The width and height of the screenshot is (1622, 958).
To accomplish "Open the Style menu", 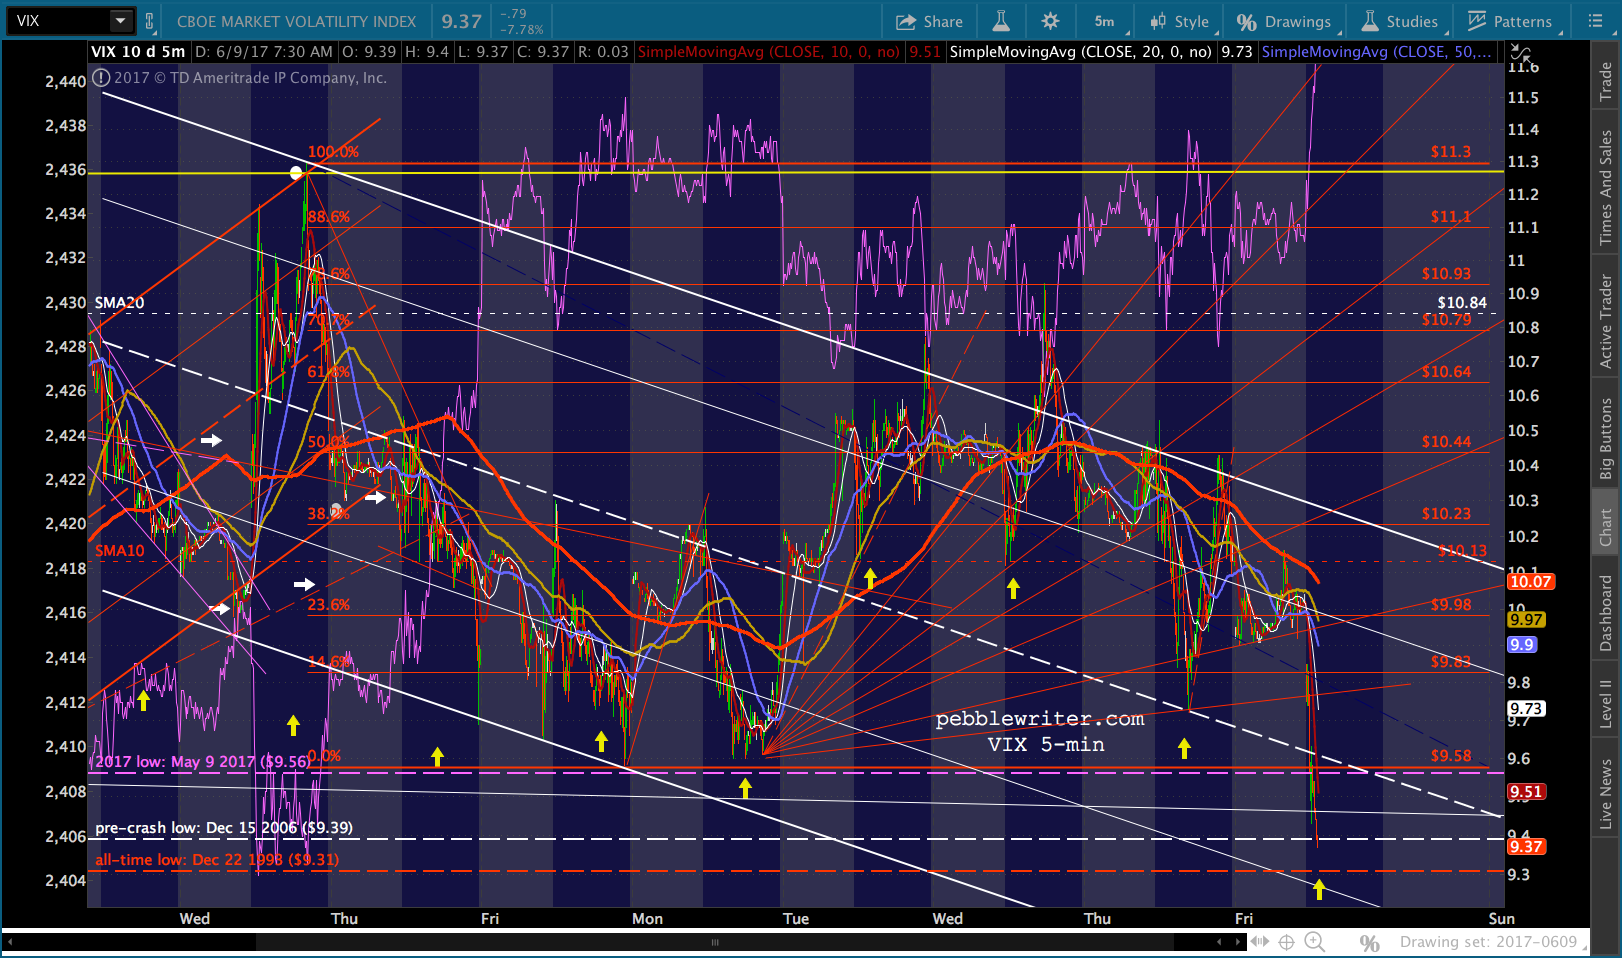I will pos(1181,21).
